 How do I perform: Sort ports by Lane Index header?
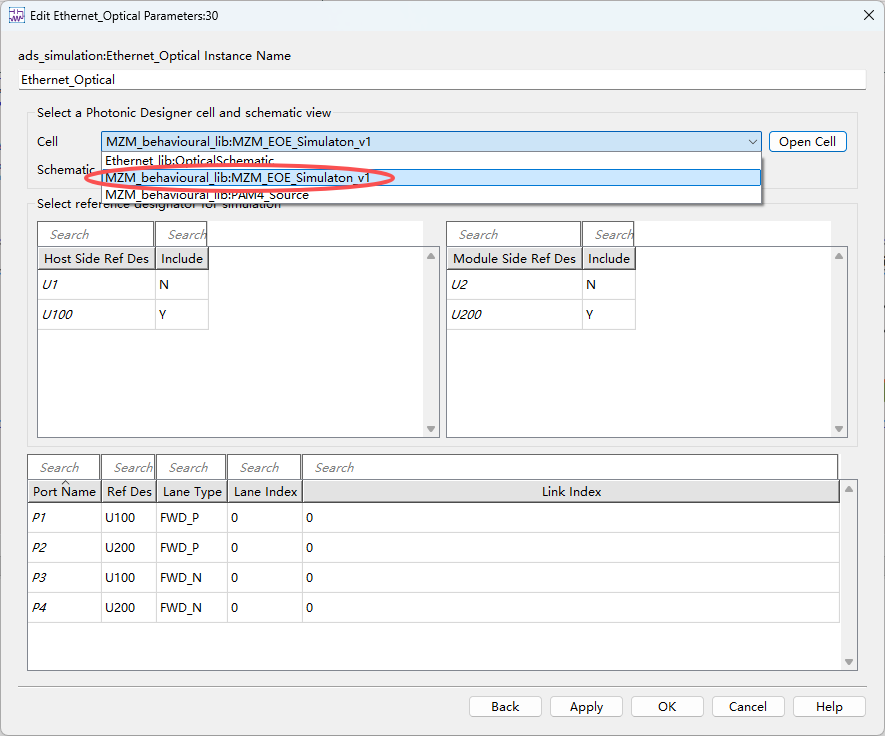tap(265, 492)
